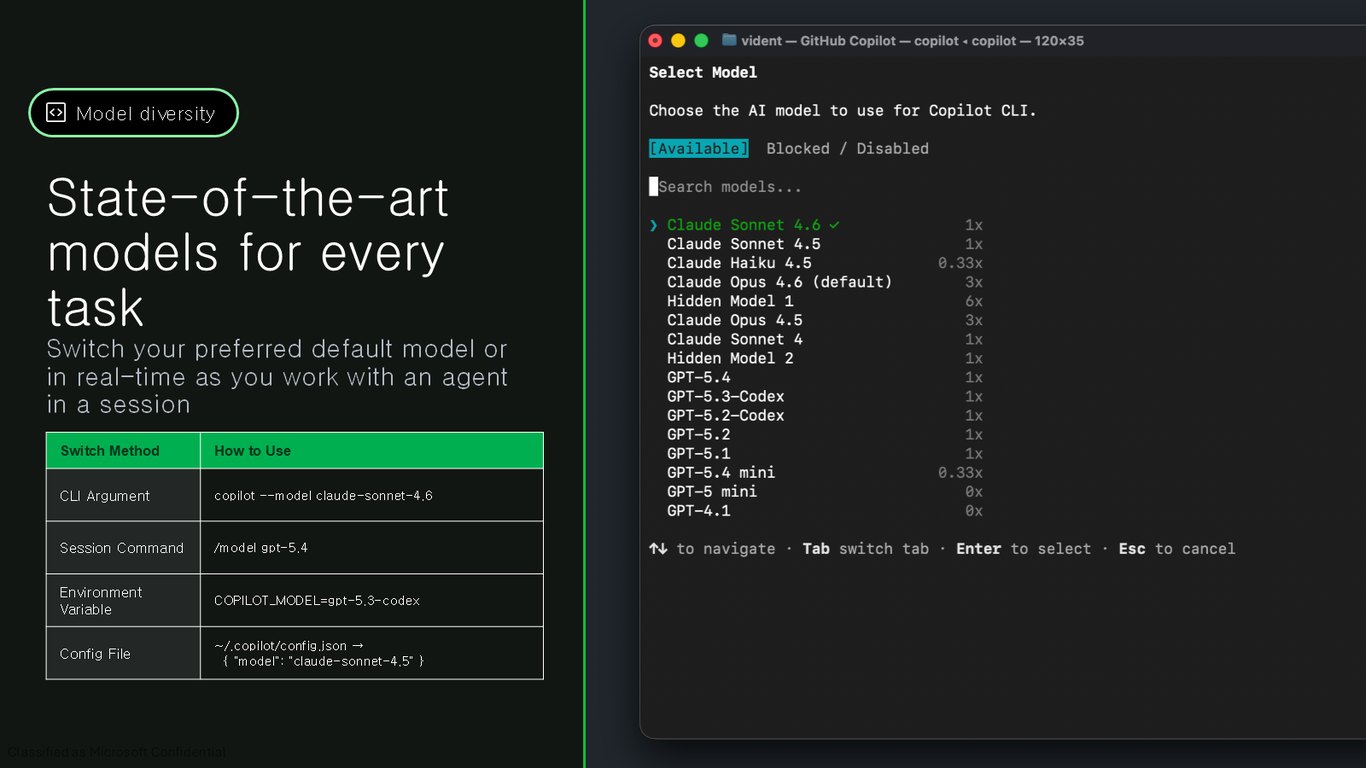Click the Config File table row
This screenshot has height=768, width=1366.
(x=295, y=653)
